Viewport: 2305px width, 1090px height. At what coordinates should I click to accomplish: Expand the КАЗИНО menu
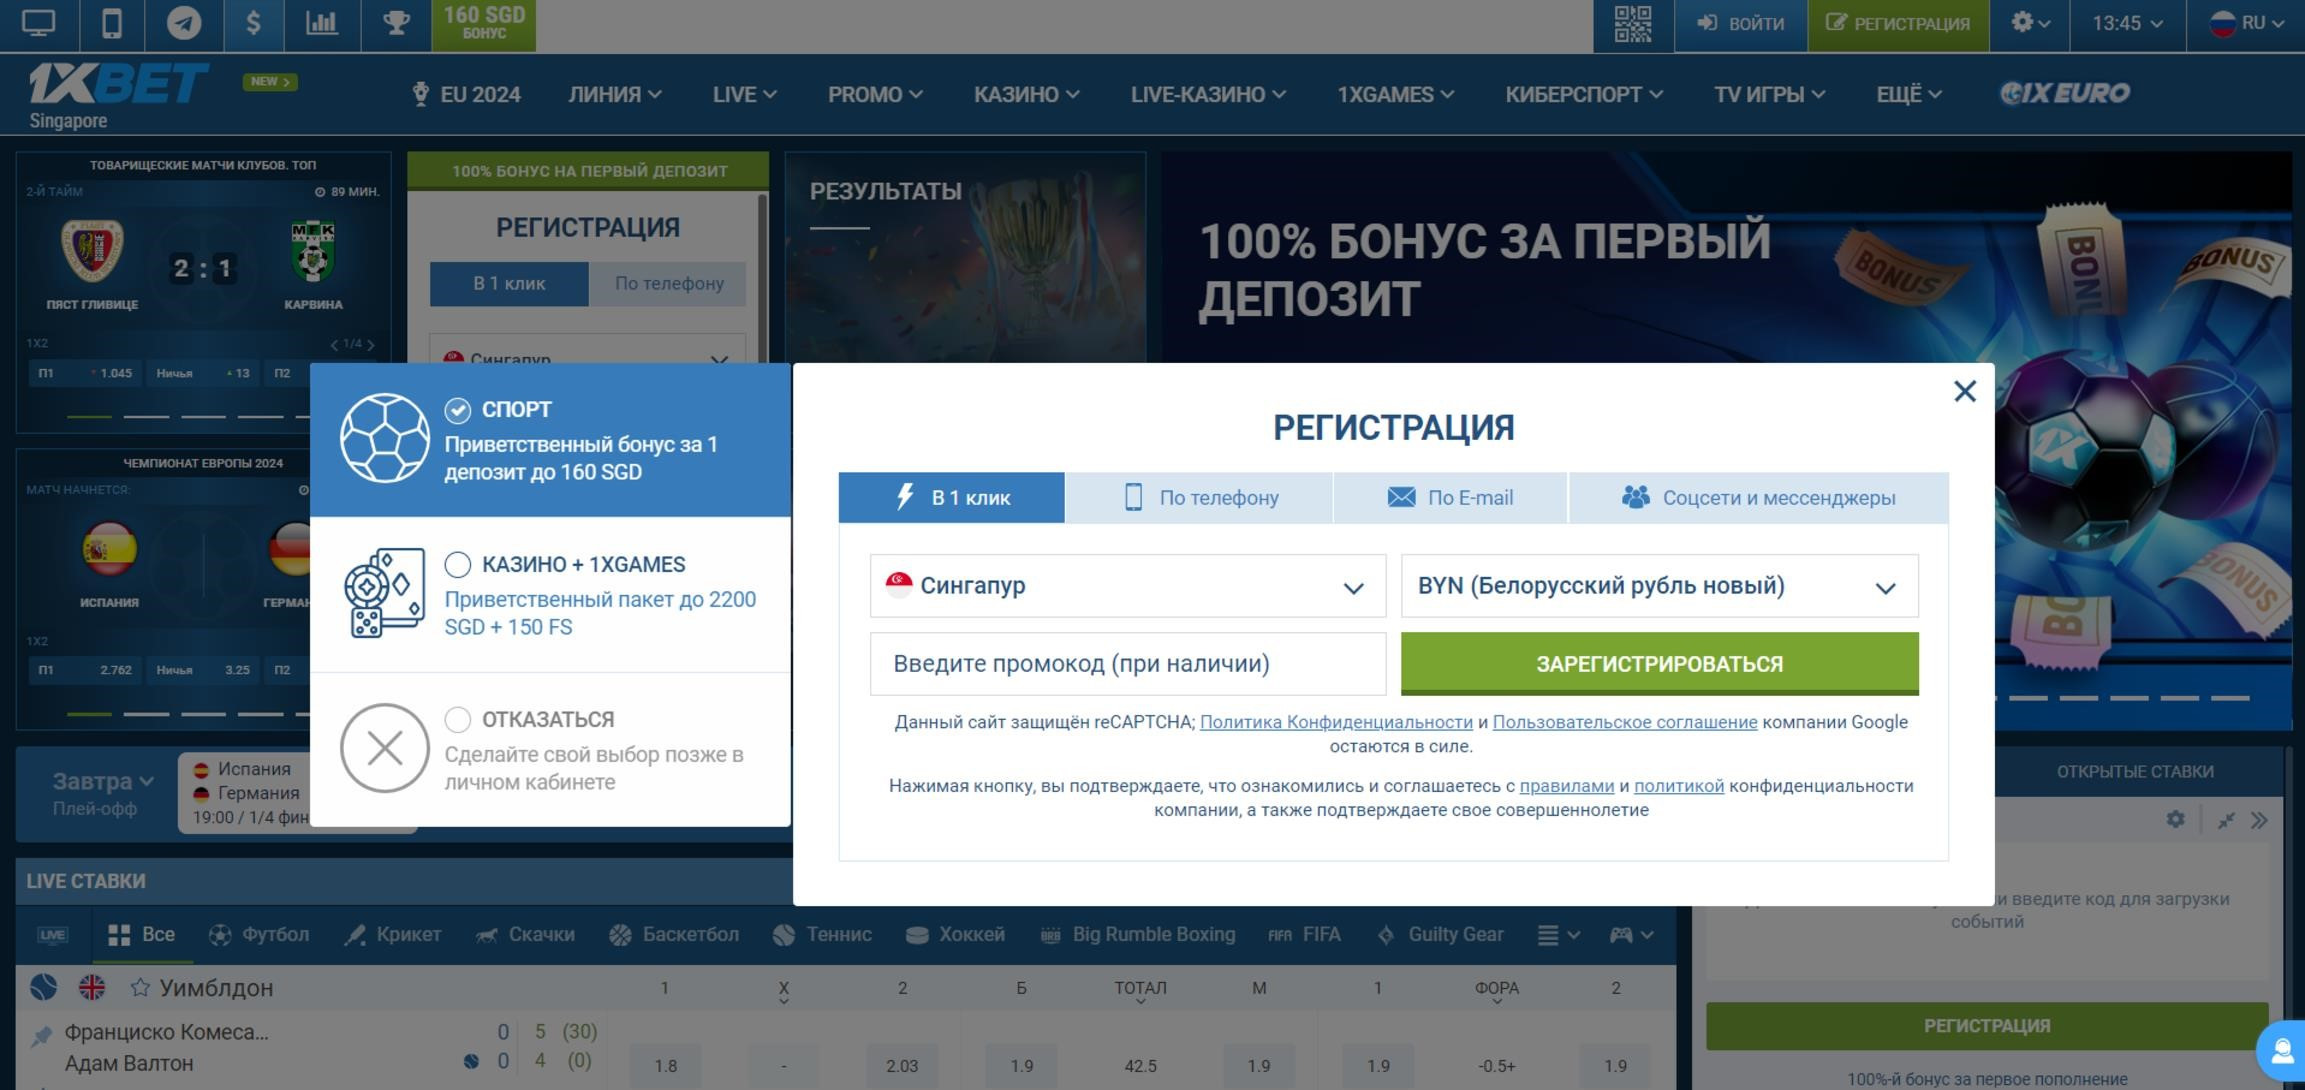click(x=1027, y=95)
